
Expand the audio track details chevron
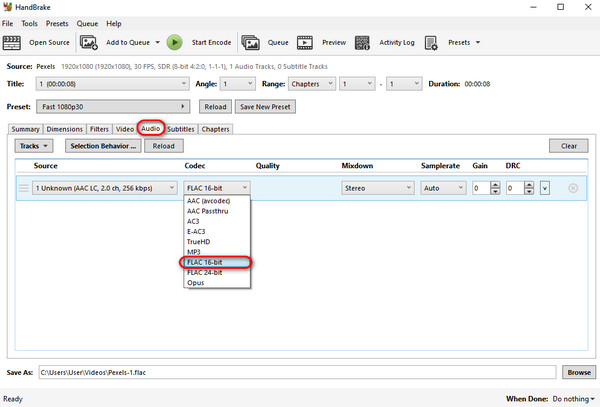click(x=545, y=188)
